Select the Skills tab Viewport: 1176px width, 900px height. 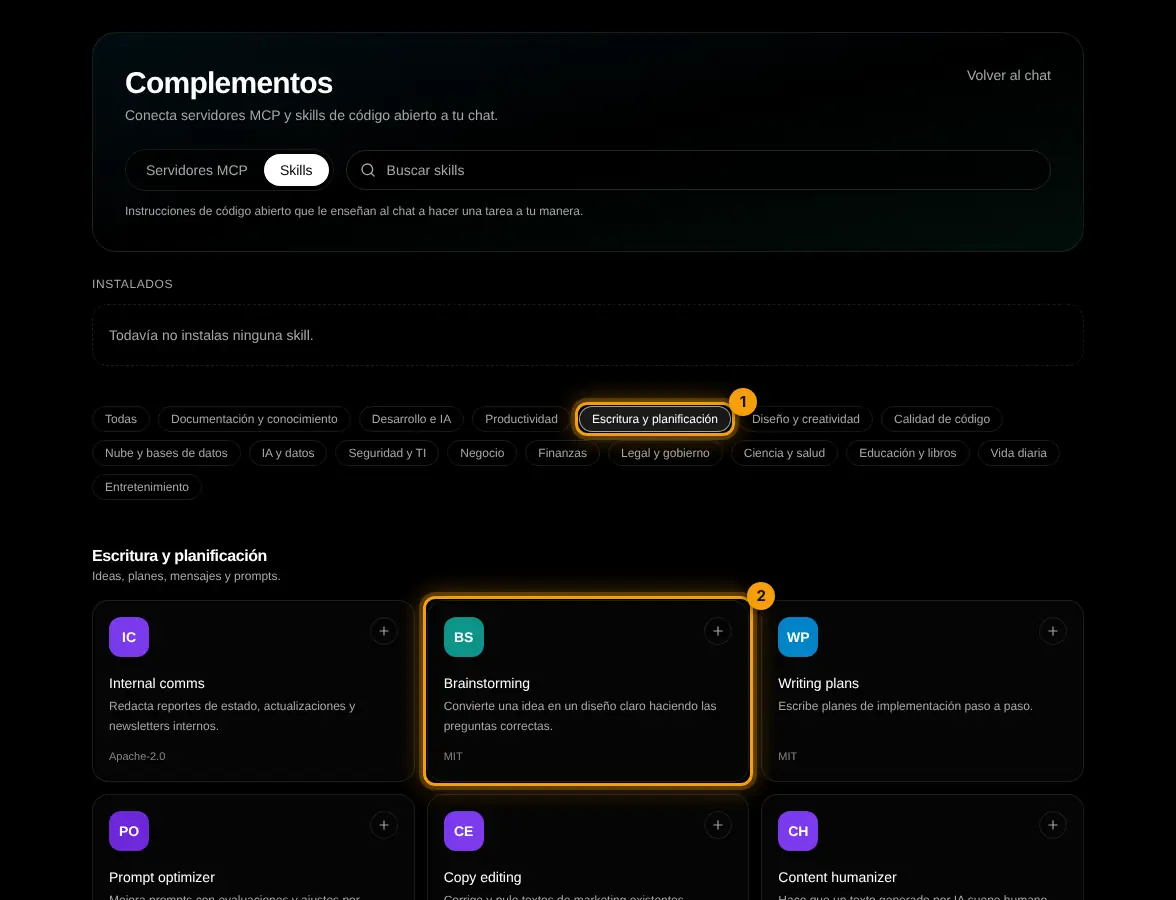[x=296, y=170]
